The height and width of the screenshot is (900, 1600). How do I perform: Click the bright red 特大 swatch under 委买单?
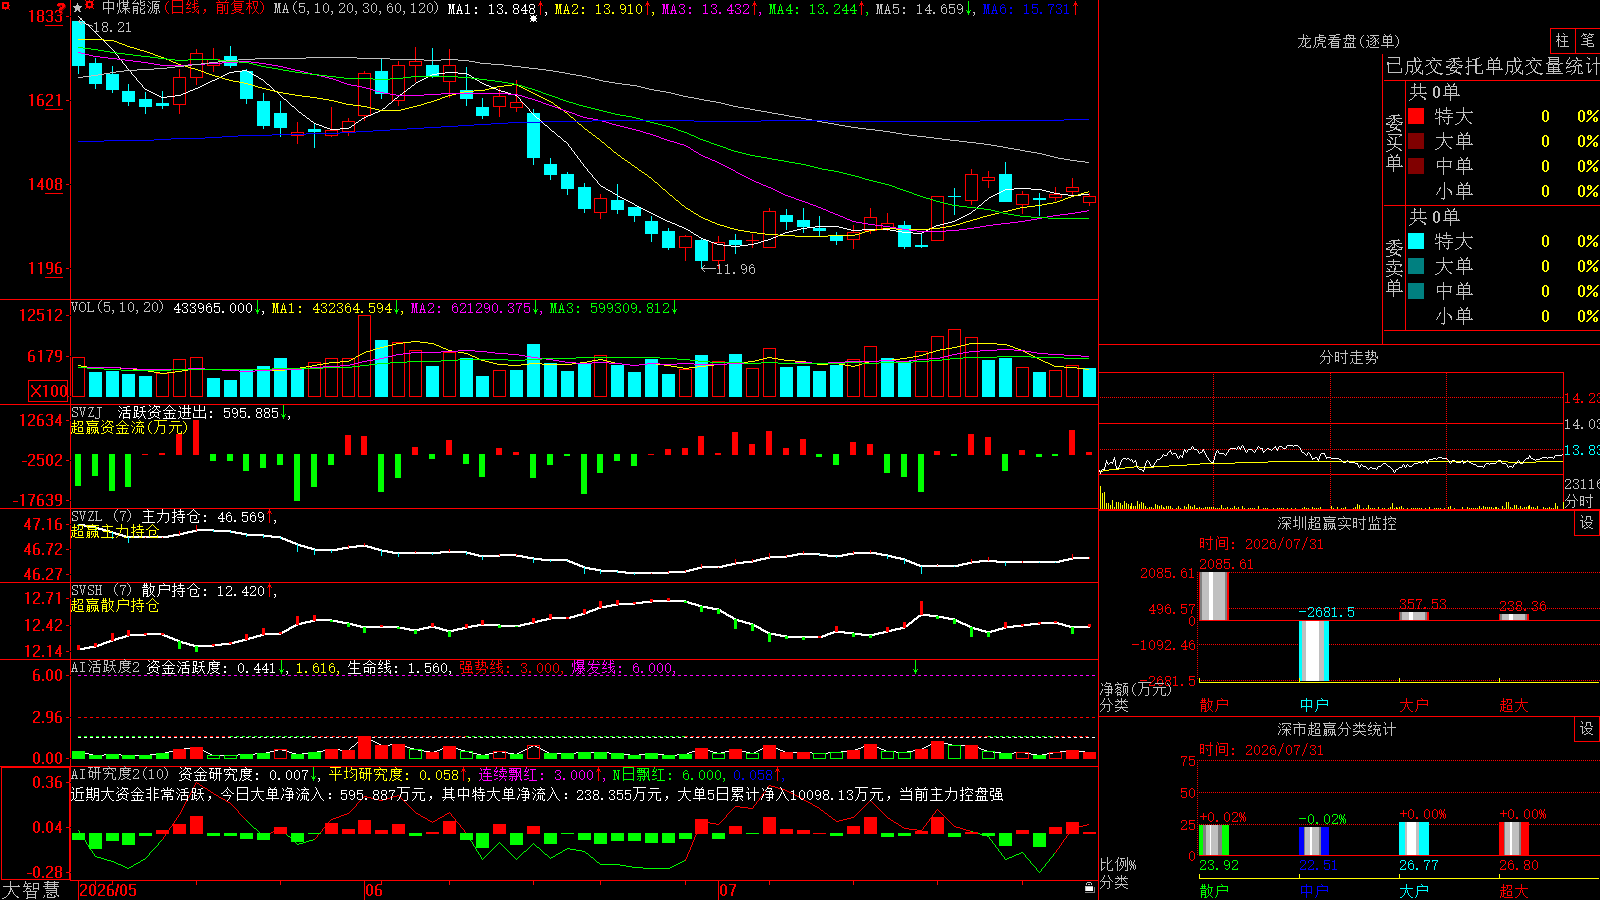(1416, 116)
